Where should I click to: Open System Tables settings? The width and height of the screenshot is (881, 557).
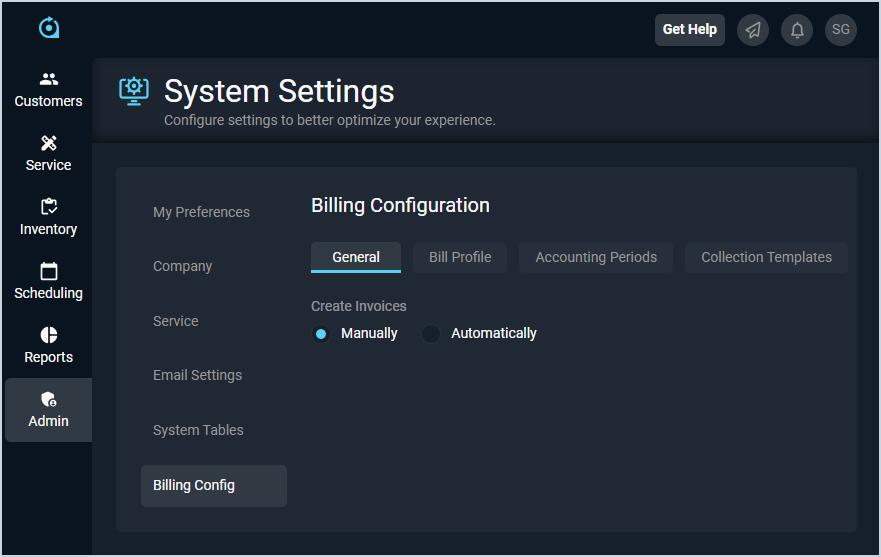198,430
